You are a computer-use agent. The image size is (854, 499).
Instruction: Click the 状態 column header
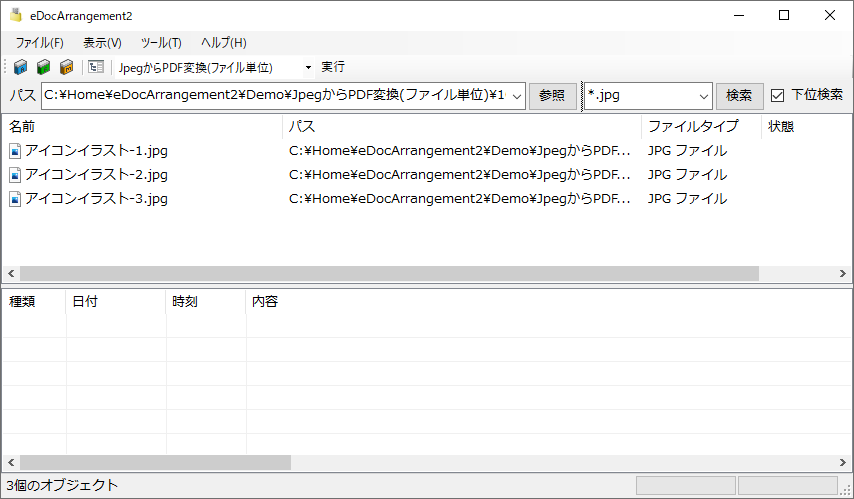tap(807, 126)
